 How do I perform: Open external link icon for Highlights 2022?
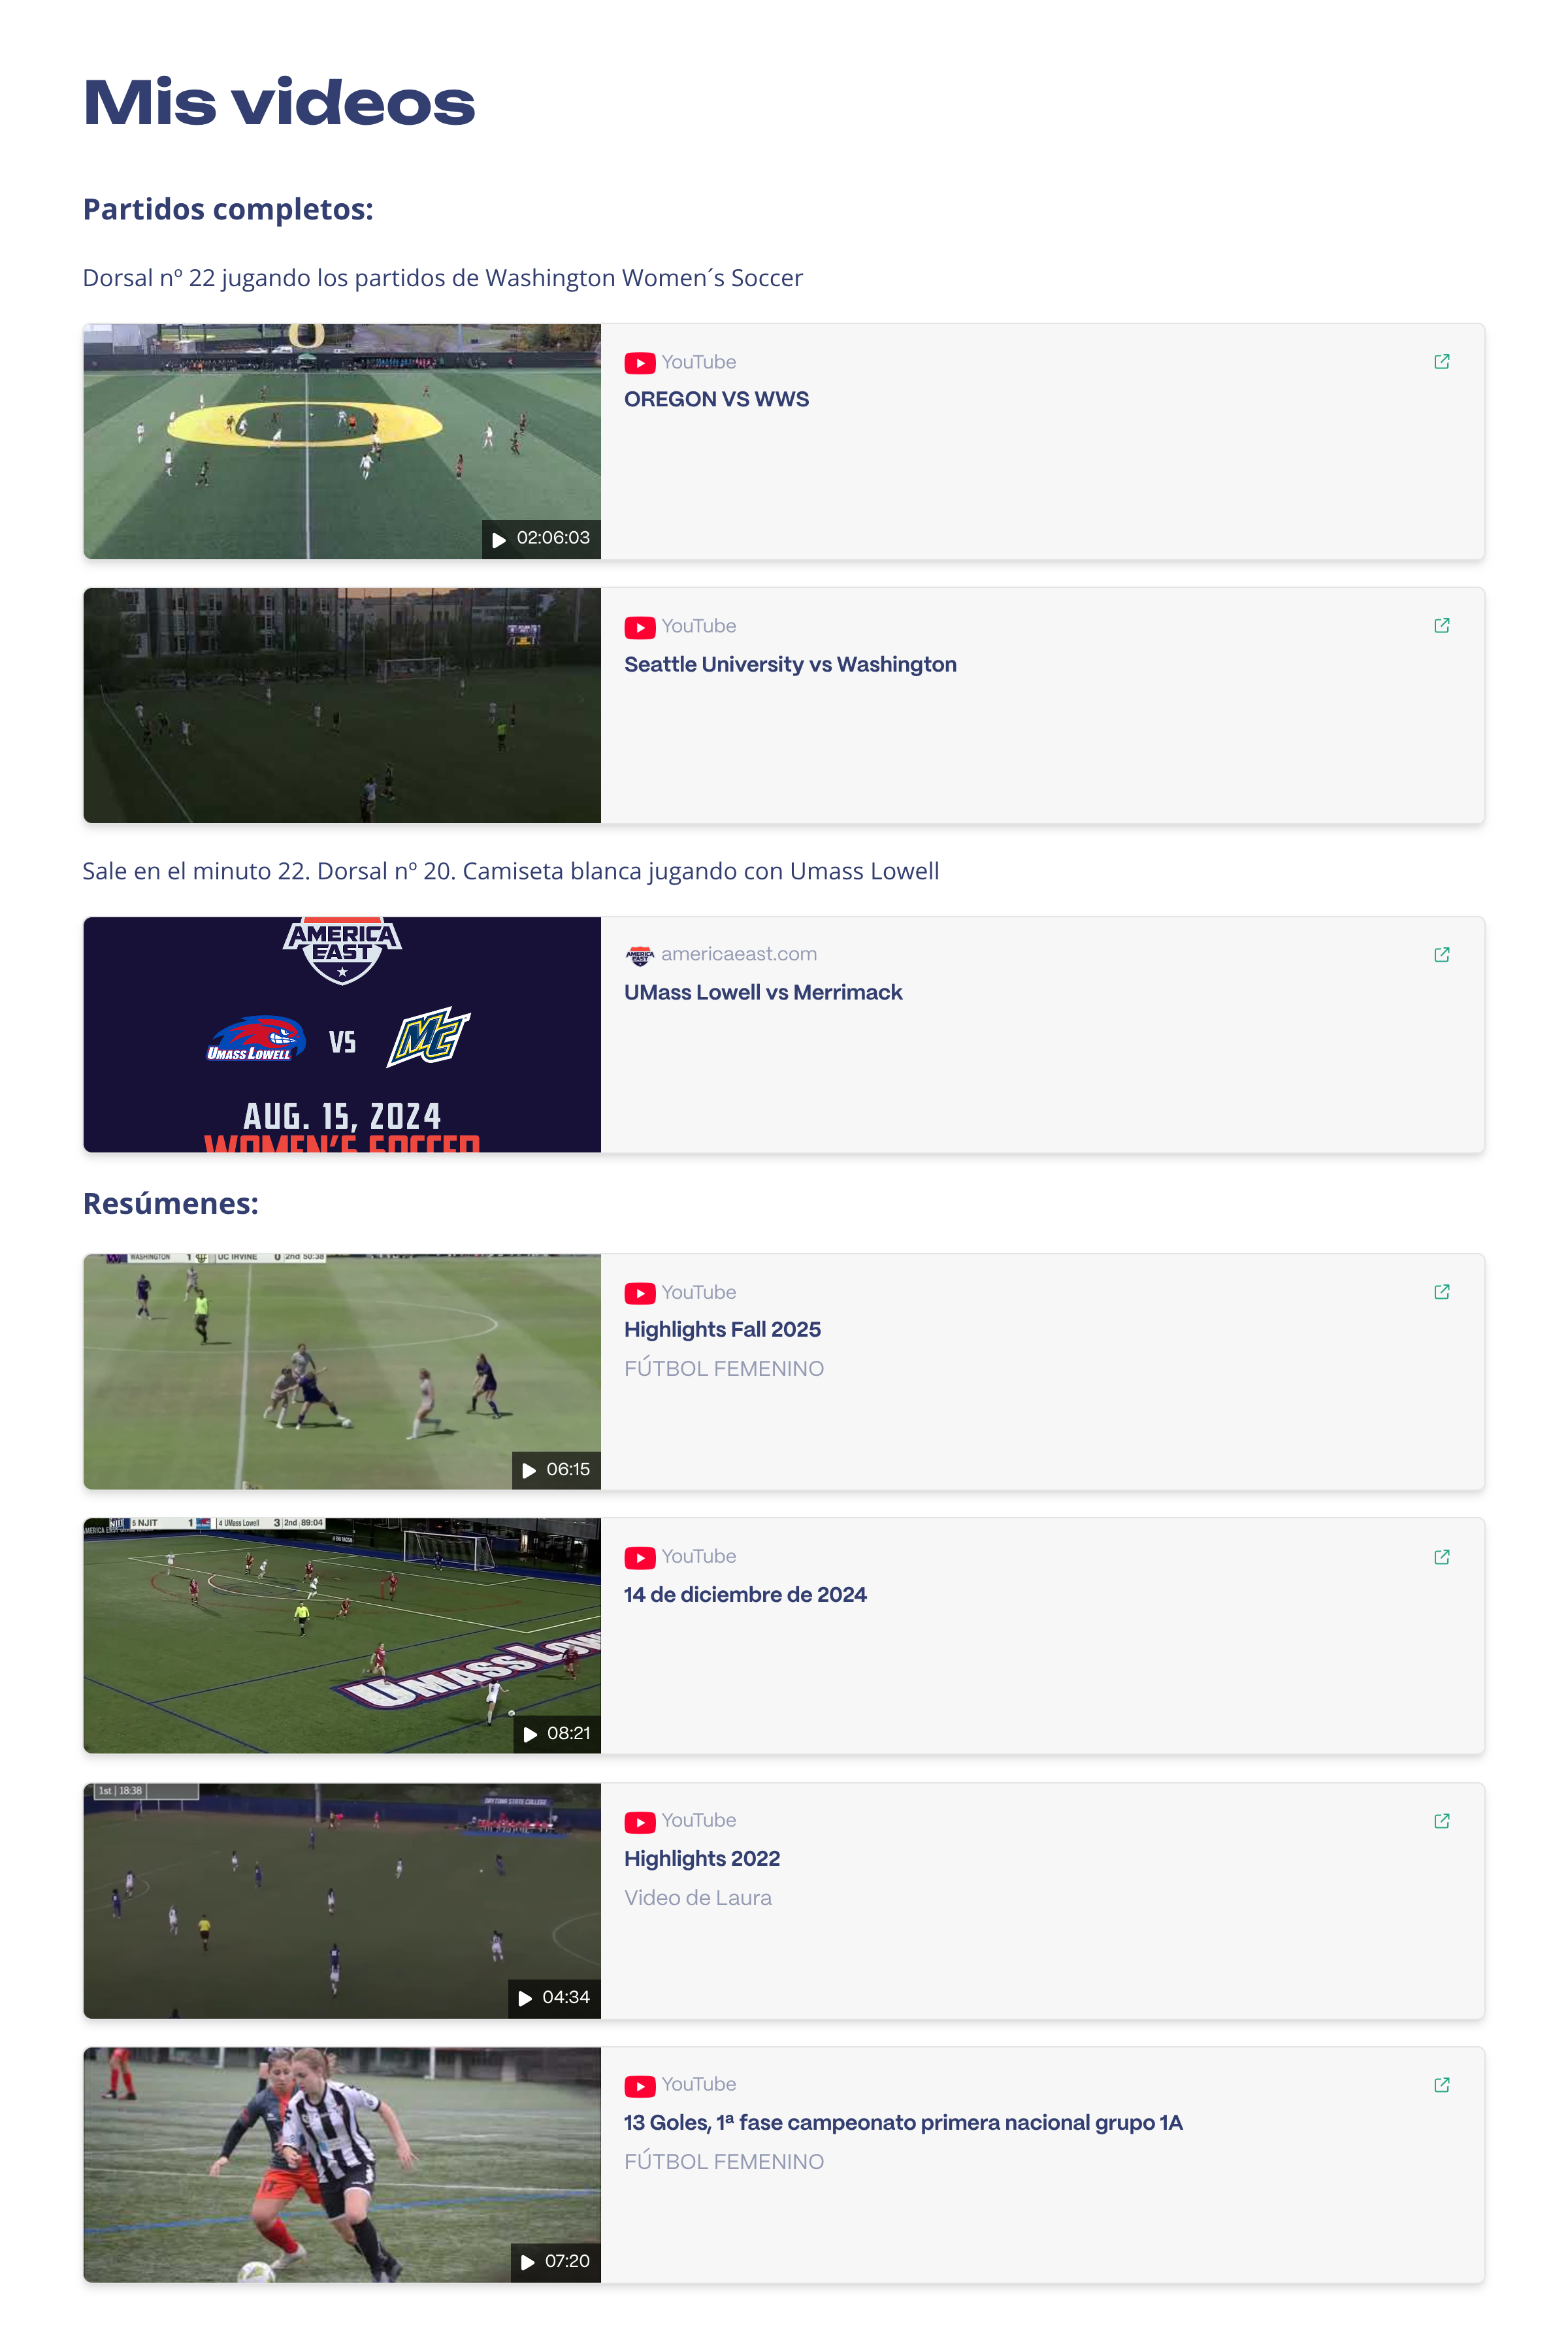pos(1441,1820)
